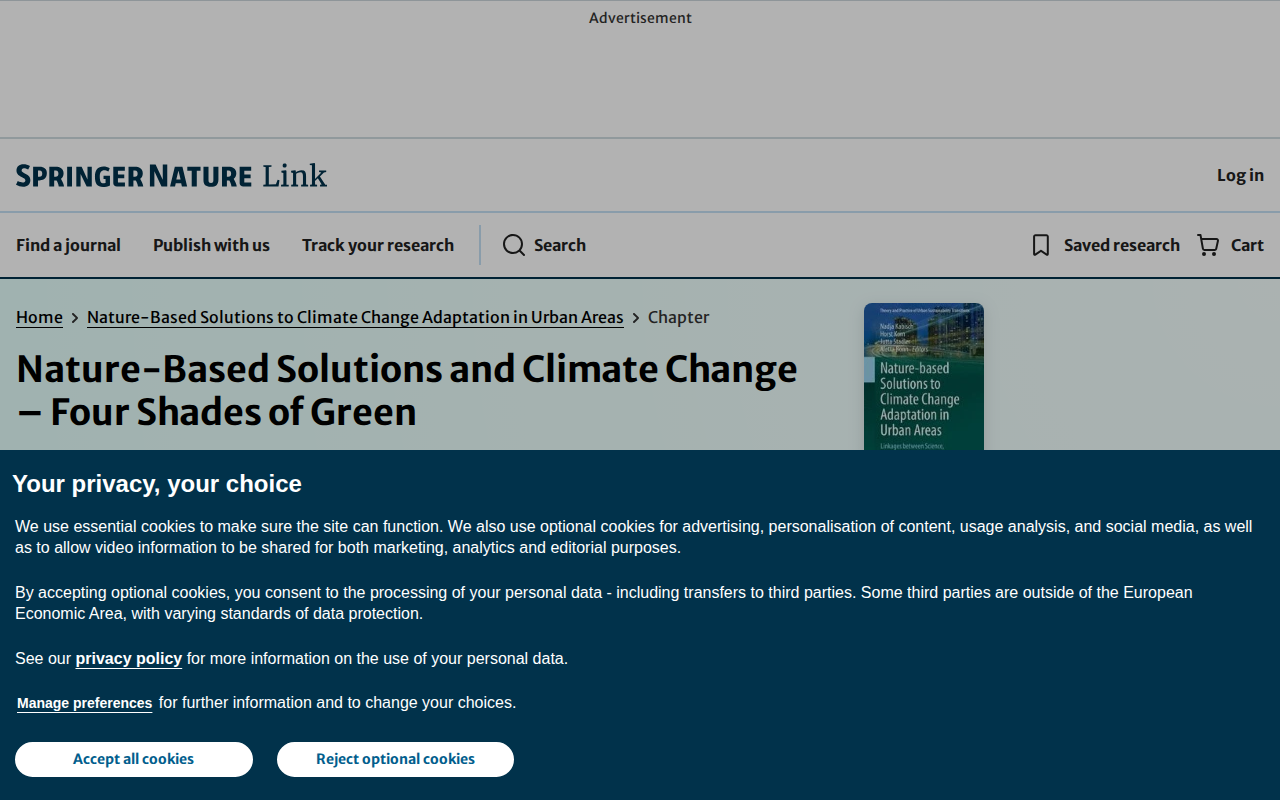Click the Springer Nature Link logo

pos(171,176)
